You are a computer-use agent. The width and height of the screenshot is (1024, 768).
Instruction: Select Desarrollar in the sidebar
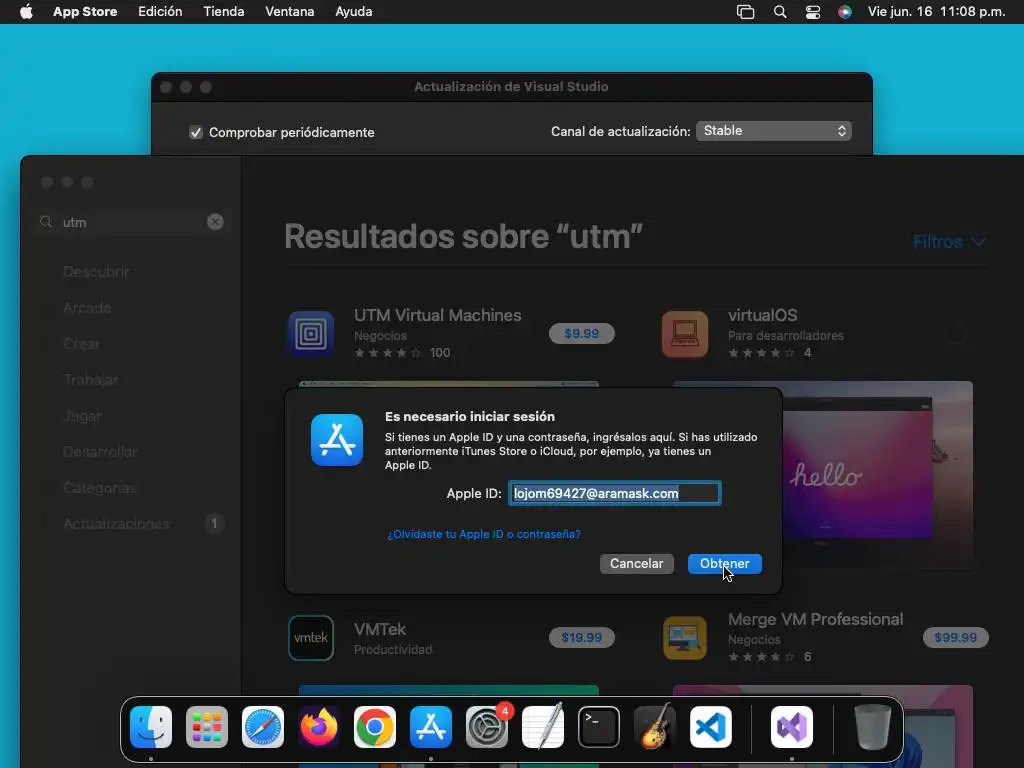(100, 452)
